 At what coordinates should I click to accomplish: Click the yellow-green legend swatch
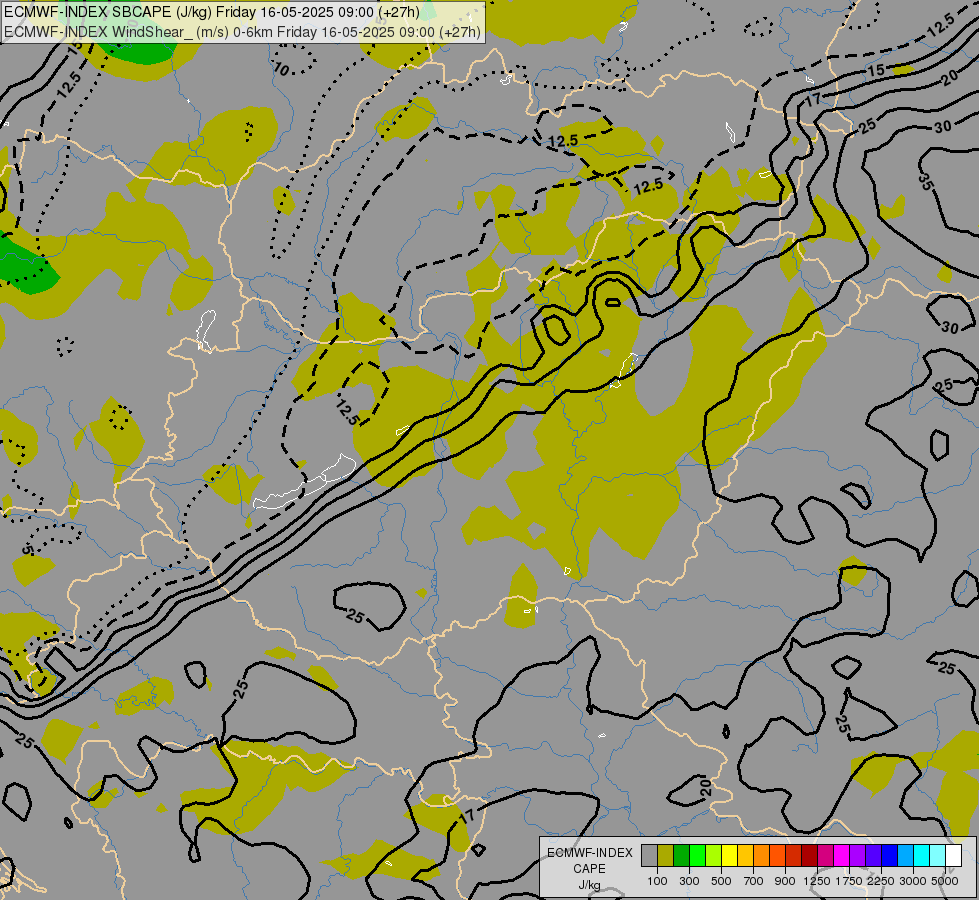tap(714, 855)
